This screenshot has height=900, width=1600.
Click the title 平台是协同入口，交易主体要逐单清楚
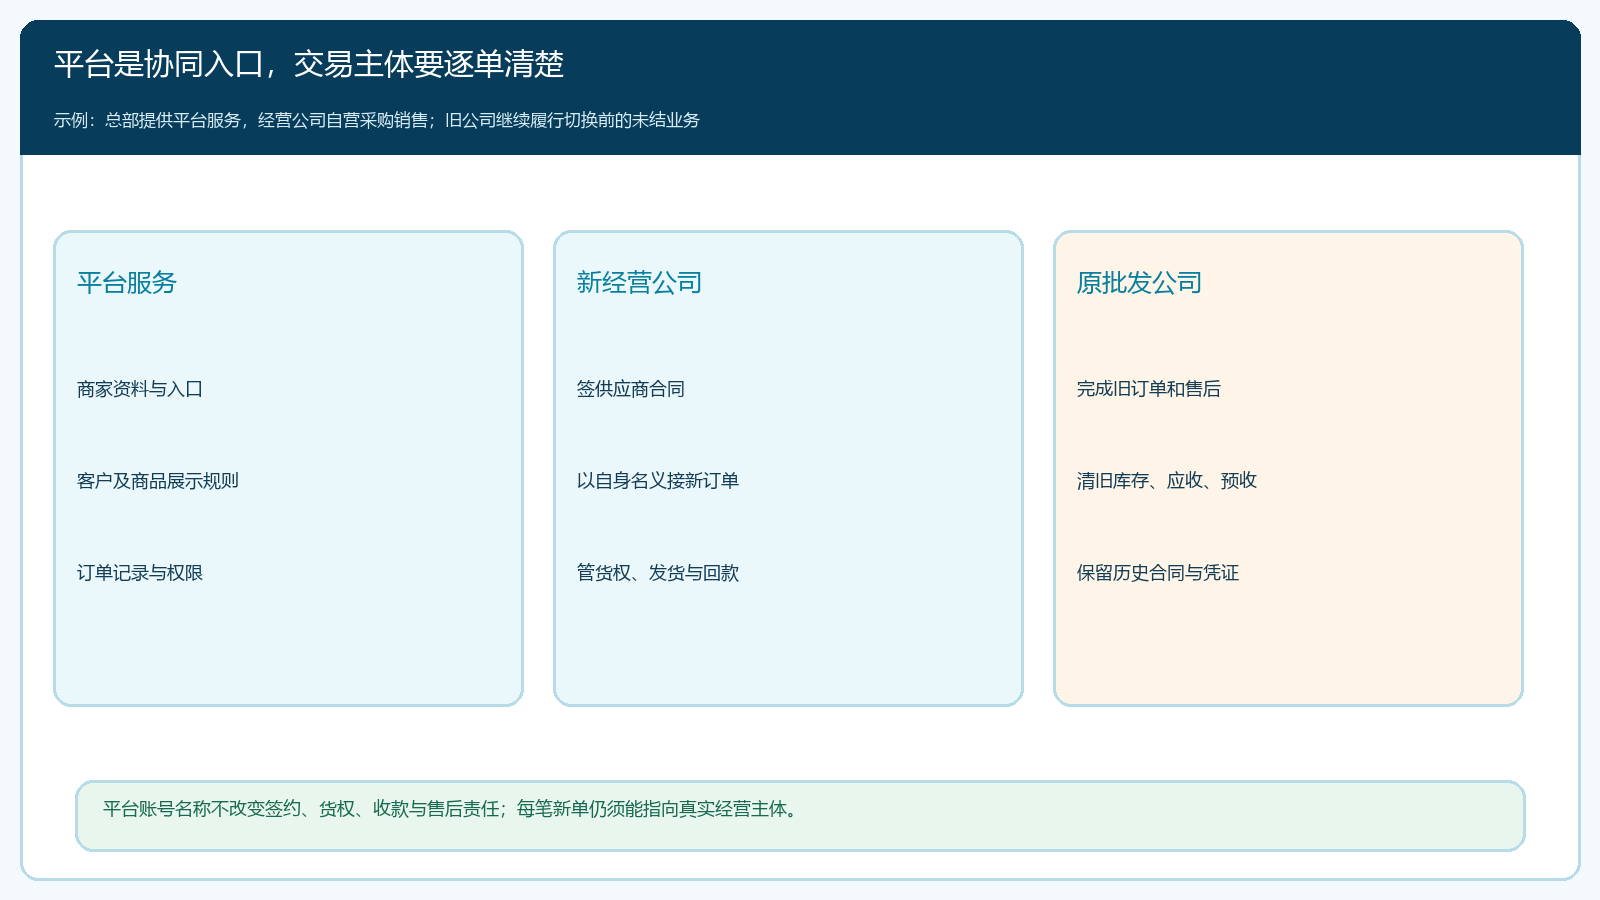pos(309,64)
